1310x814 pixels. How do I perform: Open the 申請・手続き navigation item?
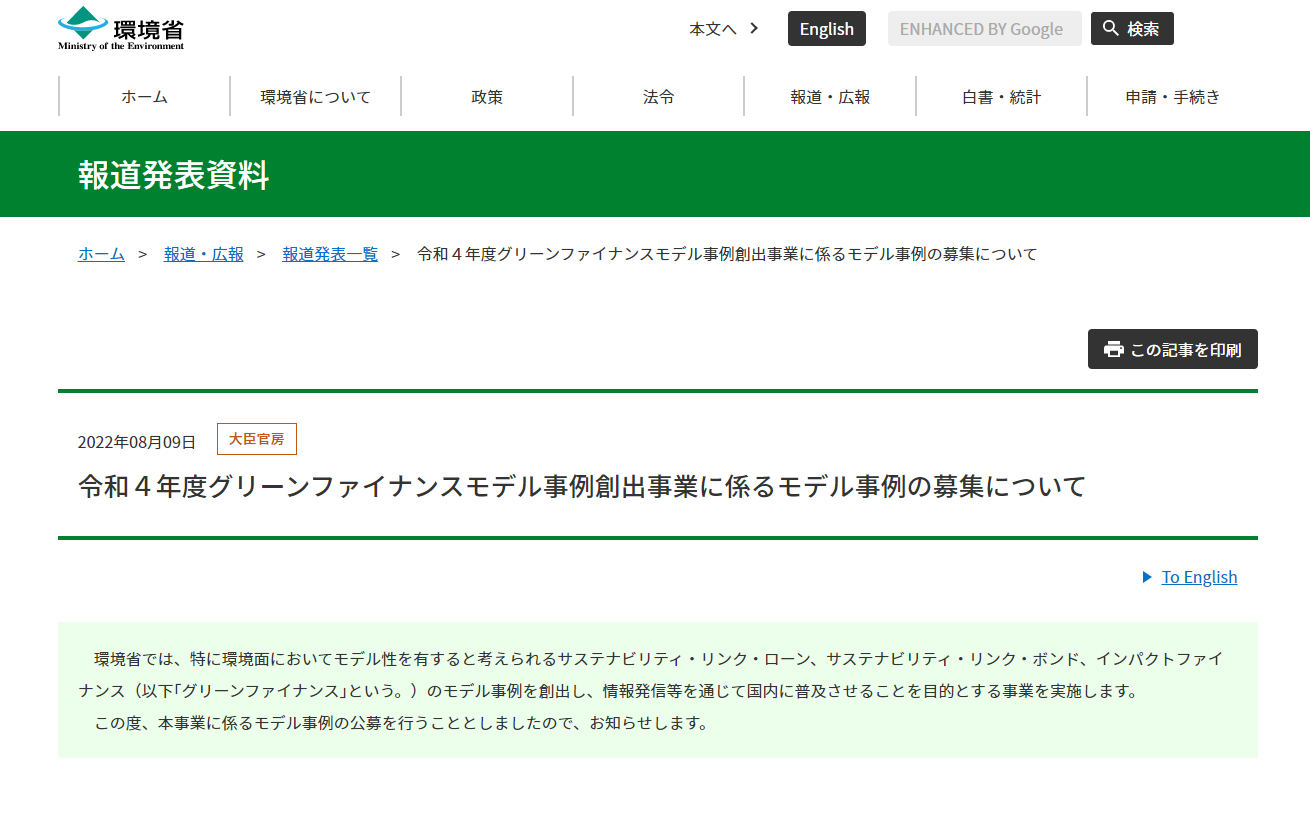click(x=1172, y=96)
